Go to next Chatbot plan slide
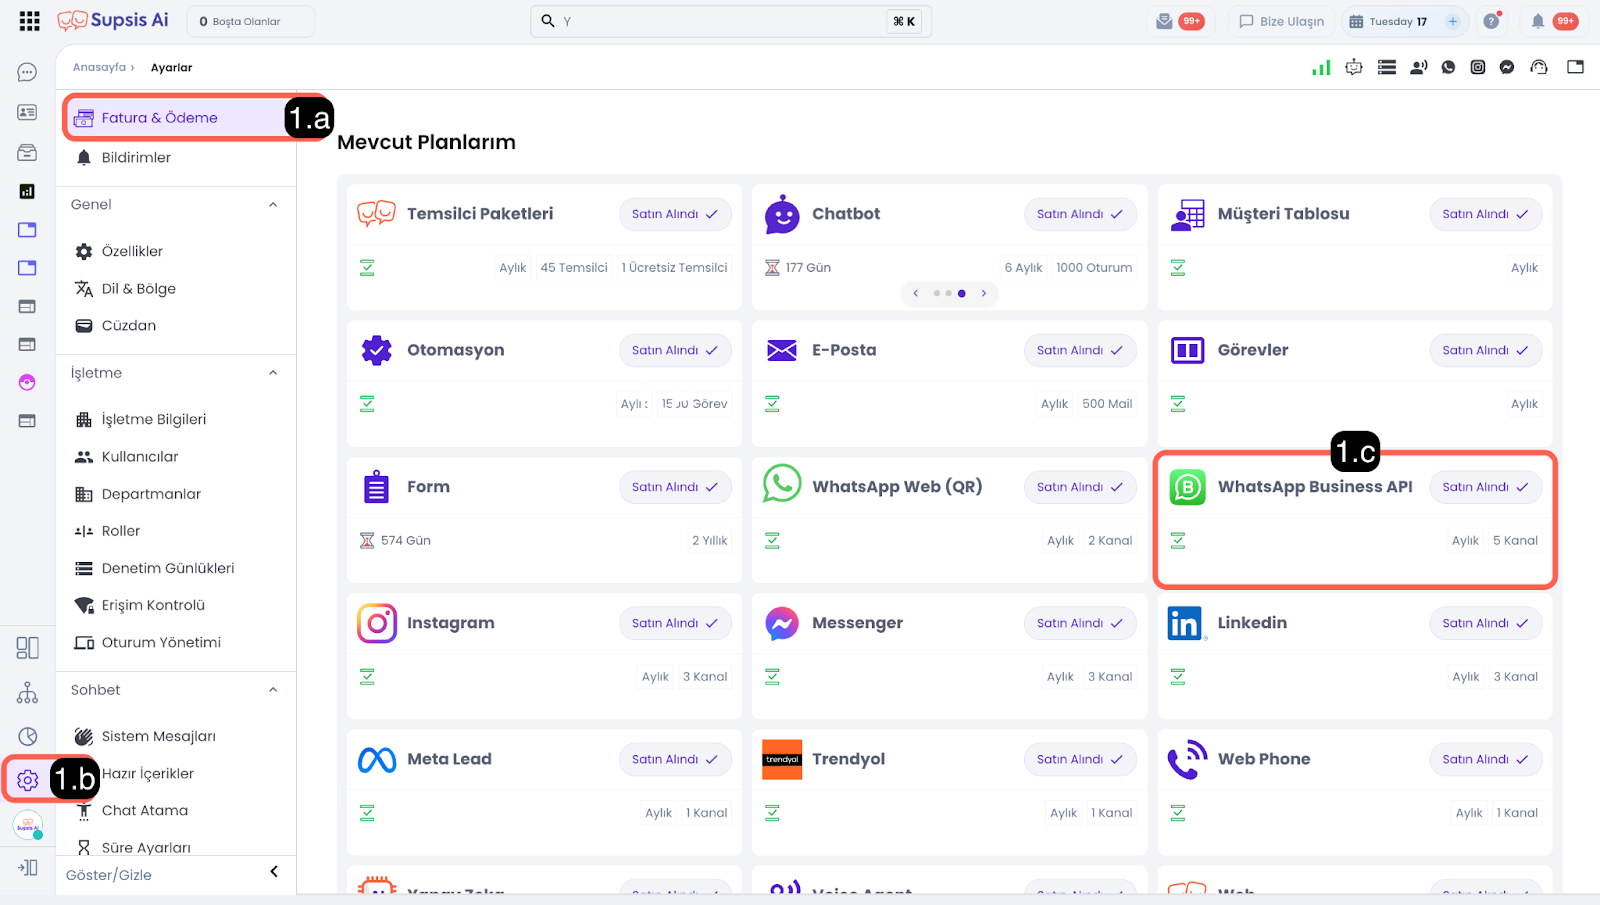 point(984,293)
